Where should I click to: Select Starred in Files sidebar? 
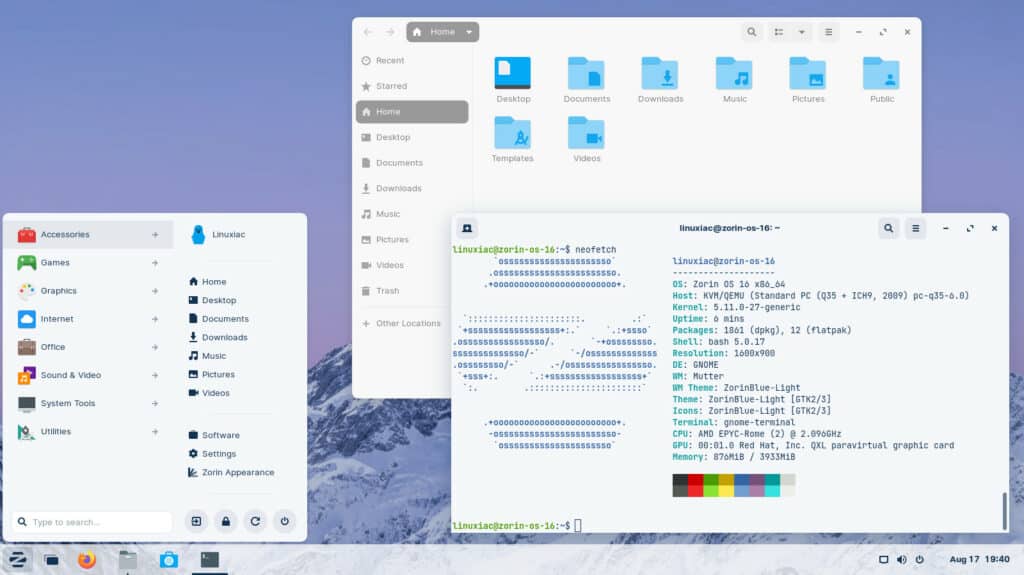[x=412, y=86]
